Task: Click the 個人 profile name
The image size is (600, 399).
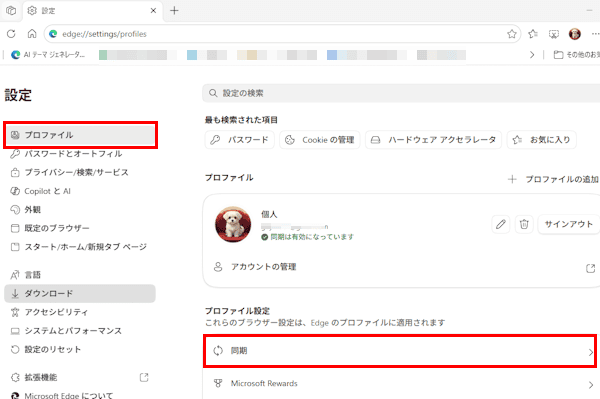Action: click(x=269, y=214)
